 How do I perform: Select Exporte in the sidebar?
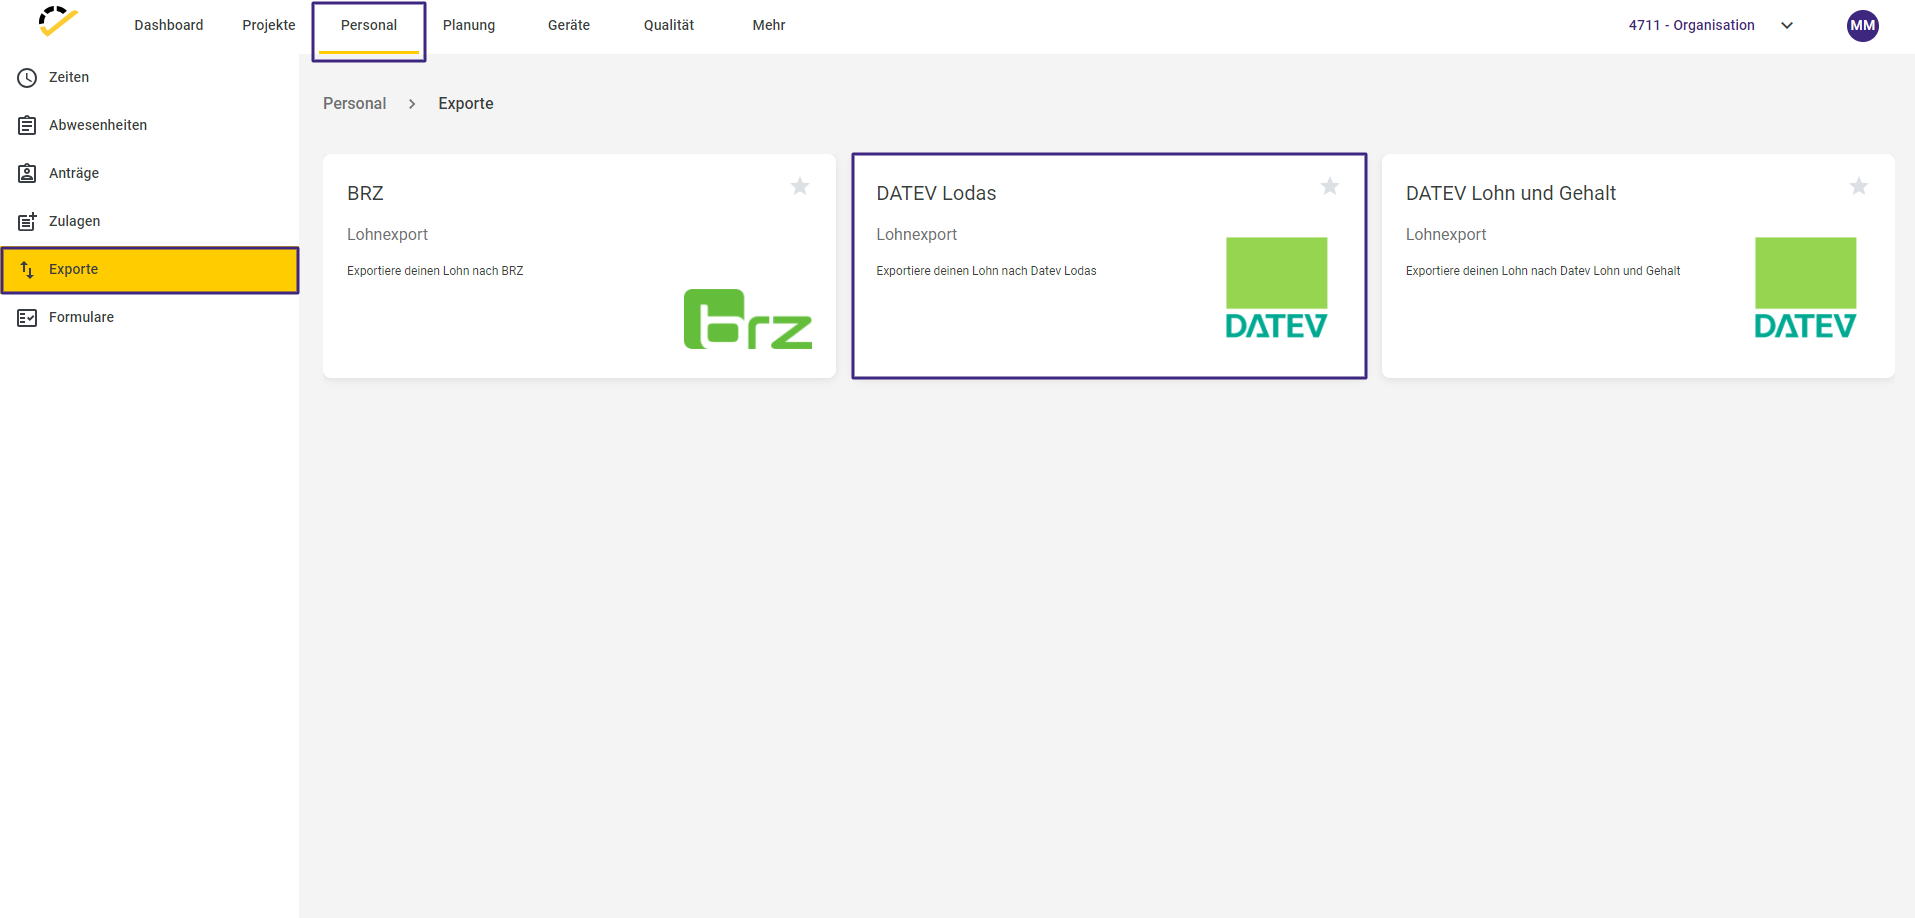pyautogui.click(x=150, y=270)
